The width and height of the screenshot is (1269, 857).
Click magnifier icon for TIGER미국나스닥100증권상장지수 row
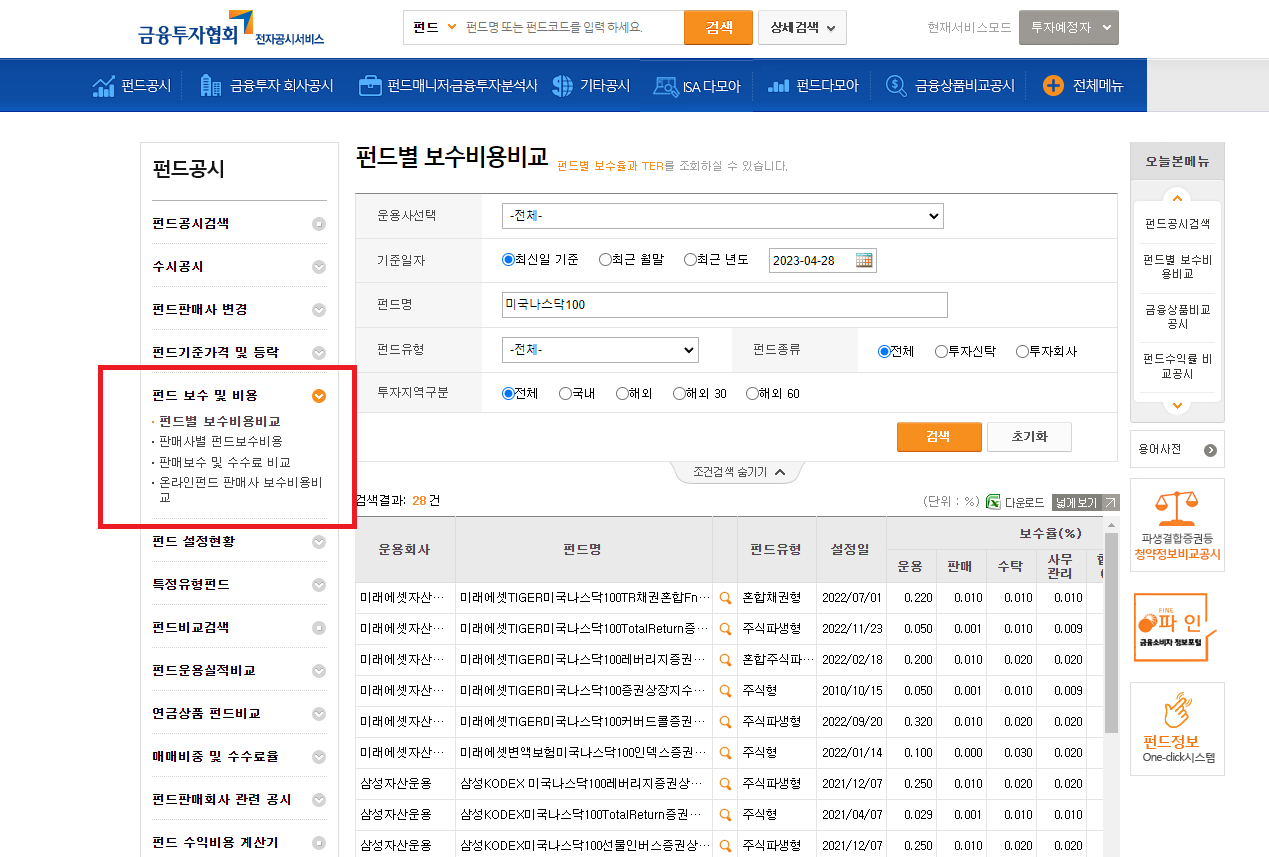pos(725,691)
